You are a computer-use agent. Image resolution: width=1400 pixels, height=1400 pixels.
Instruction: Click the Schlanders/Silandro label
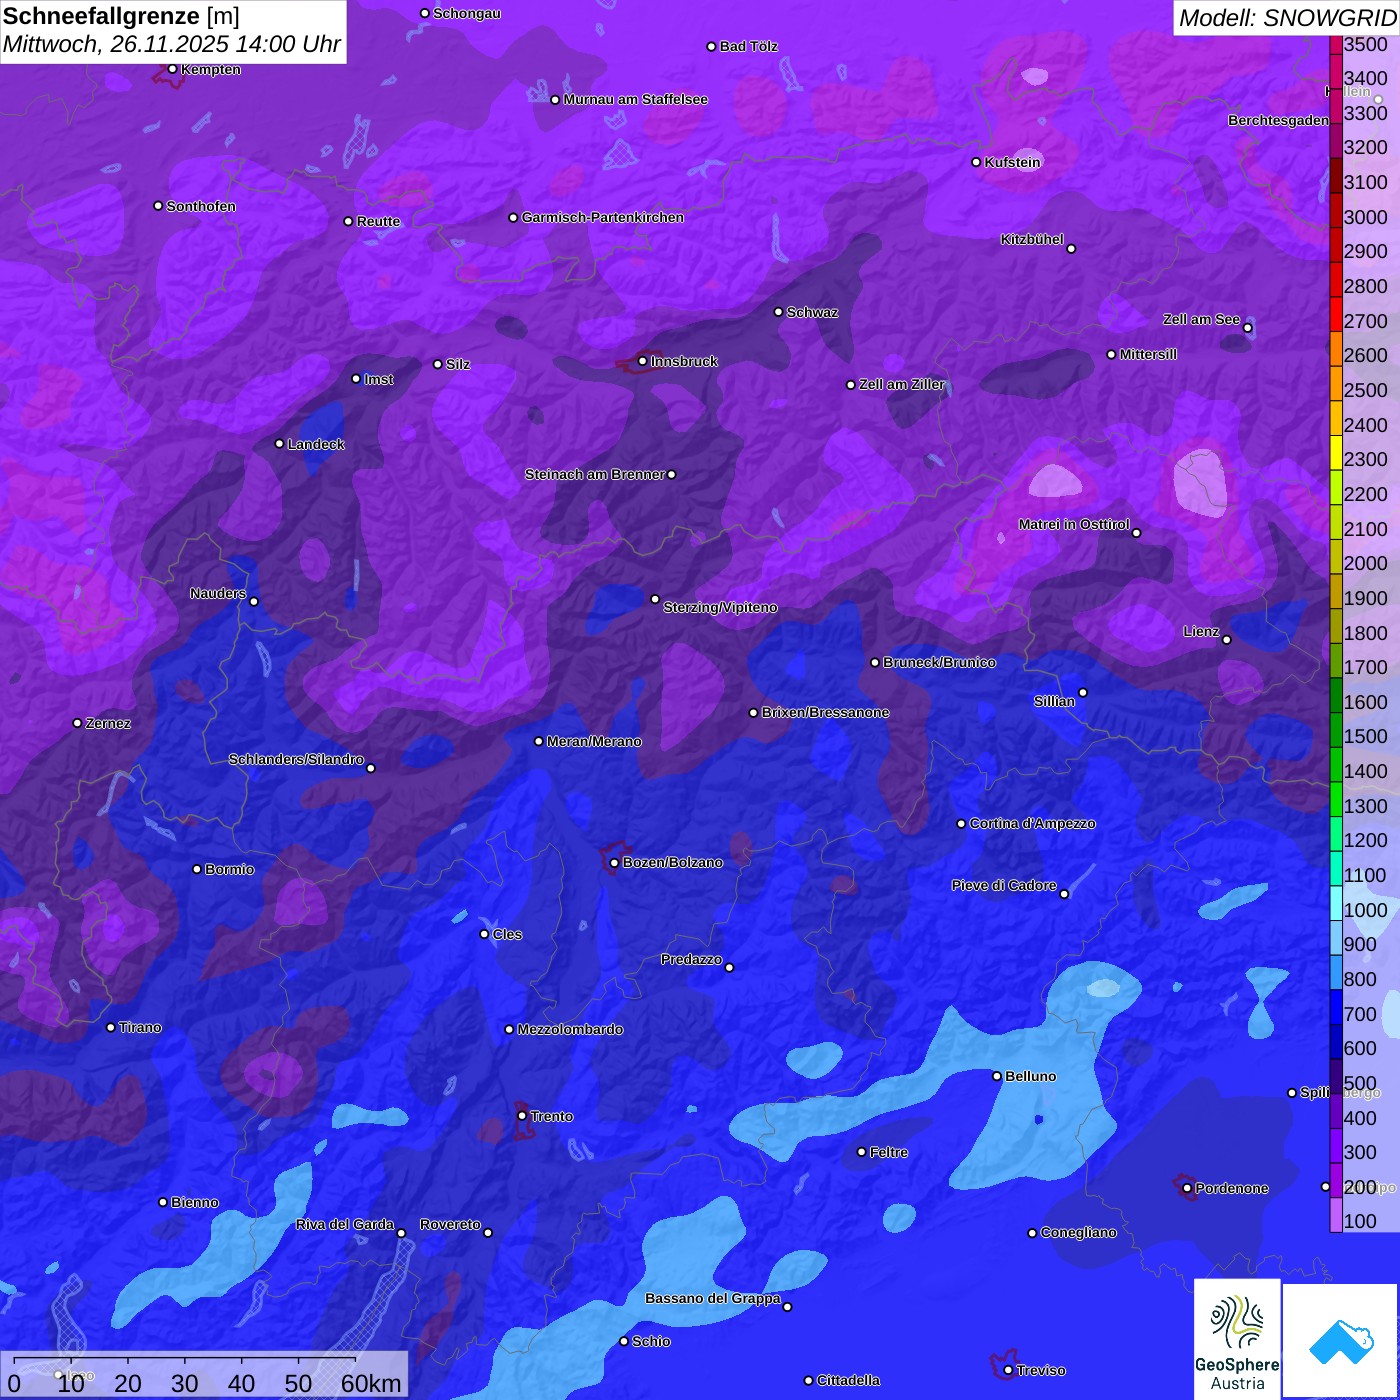[296, 759]
